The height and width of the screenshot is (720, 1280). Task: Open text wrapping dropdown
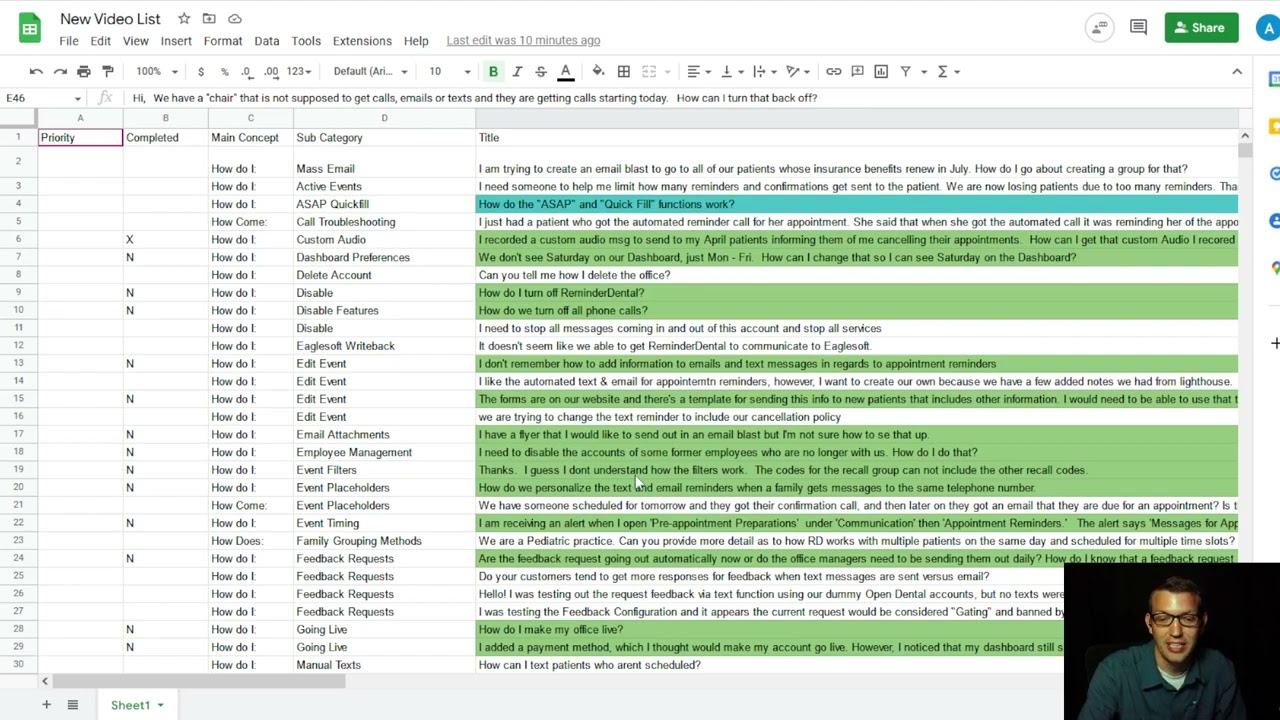pyautogui.click(x=764, y=71)
